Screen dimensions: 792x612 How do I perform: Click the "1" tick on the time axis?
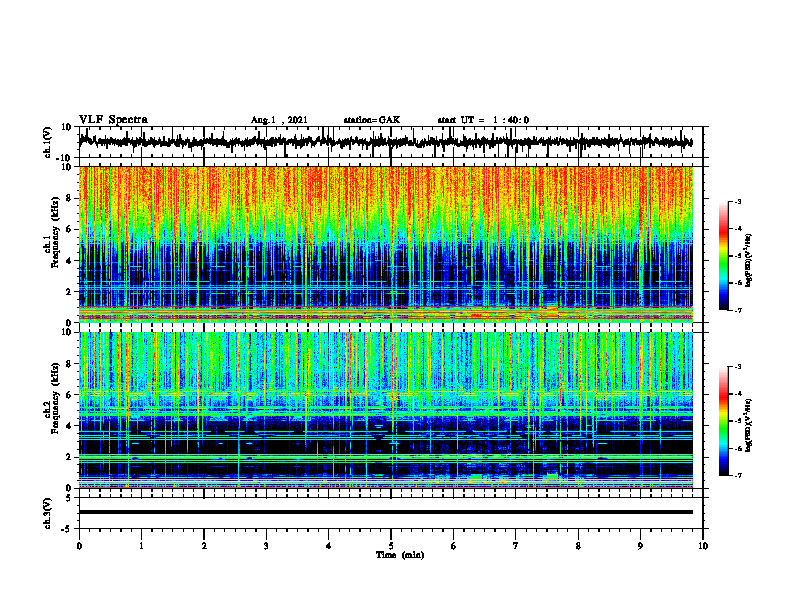tap(141, 546)
